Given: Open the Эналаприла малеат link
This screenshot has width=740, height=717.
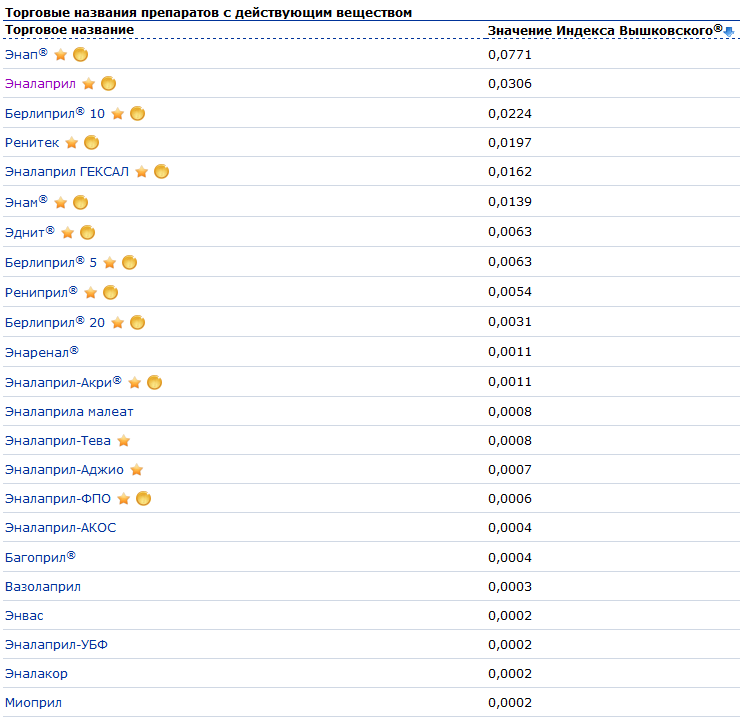Looking at the screenshot, I should 69,412.
